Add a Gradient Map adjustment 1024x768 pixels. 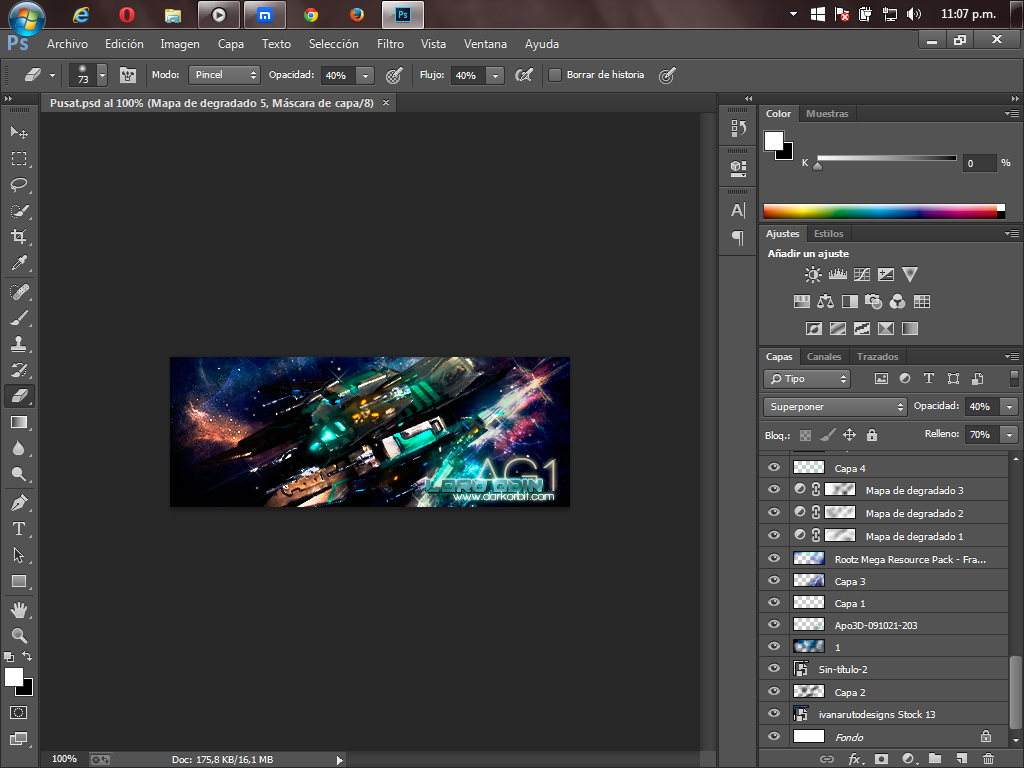tap(910, 328)
